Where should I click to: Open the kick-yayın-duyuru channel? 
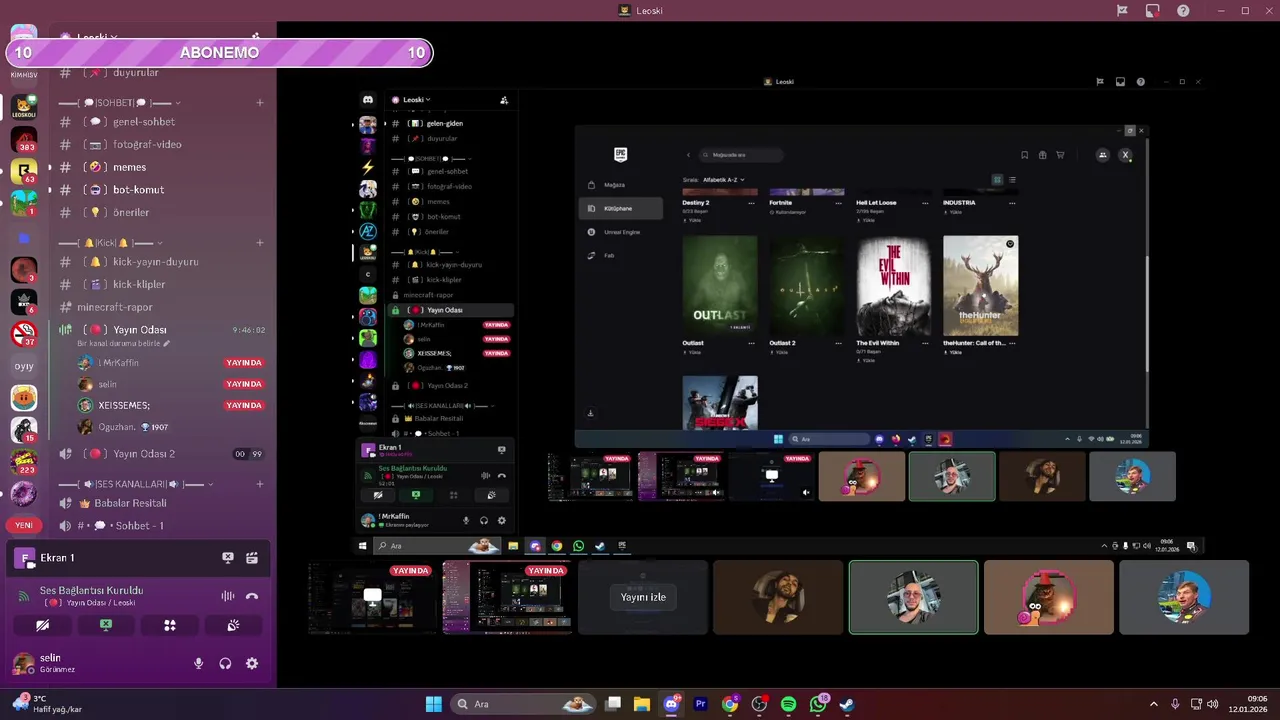click(x=160, y=262)
